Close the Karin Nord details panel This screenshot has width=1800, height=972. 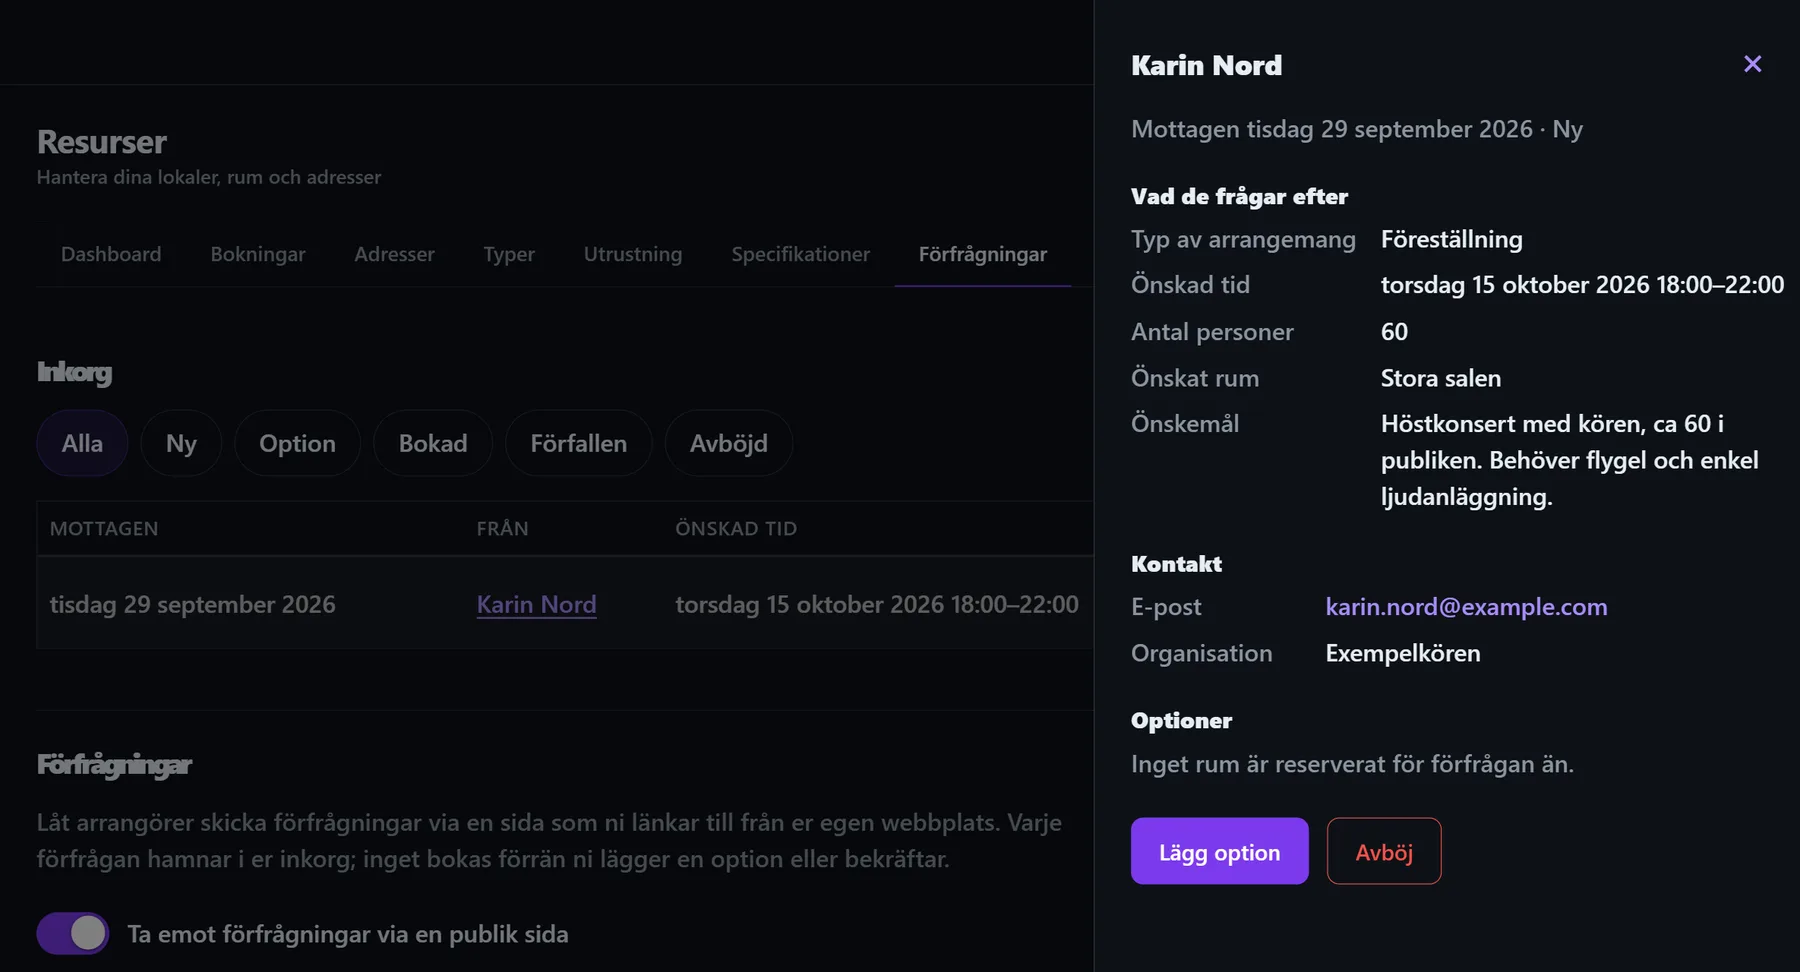(x=1752, y=64)
